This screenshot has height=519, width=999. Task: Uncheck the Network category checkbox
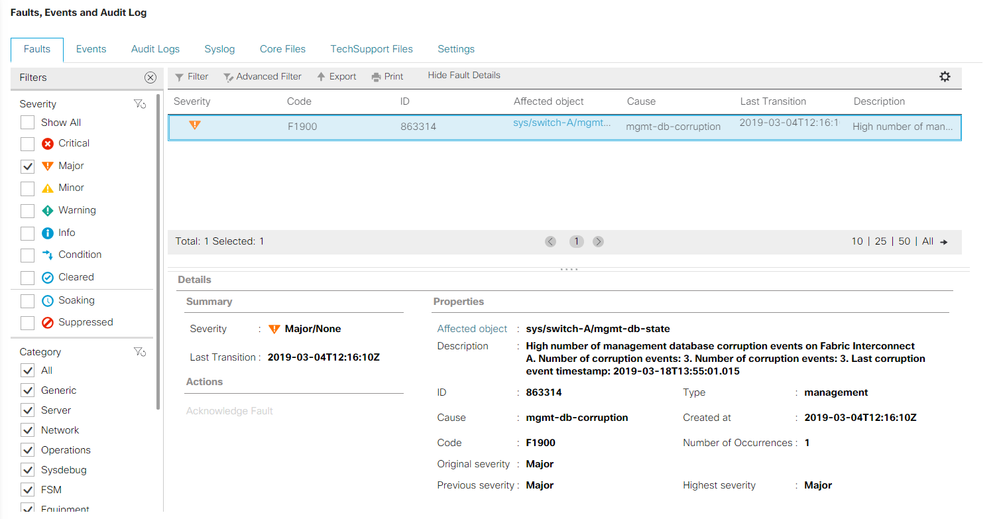(x=27, y=430)
